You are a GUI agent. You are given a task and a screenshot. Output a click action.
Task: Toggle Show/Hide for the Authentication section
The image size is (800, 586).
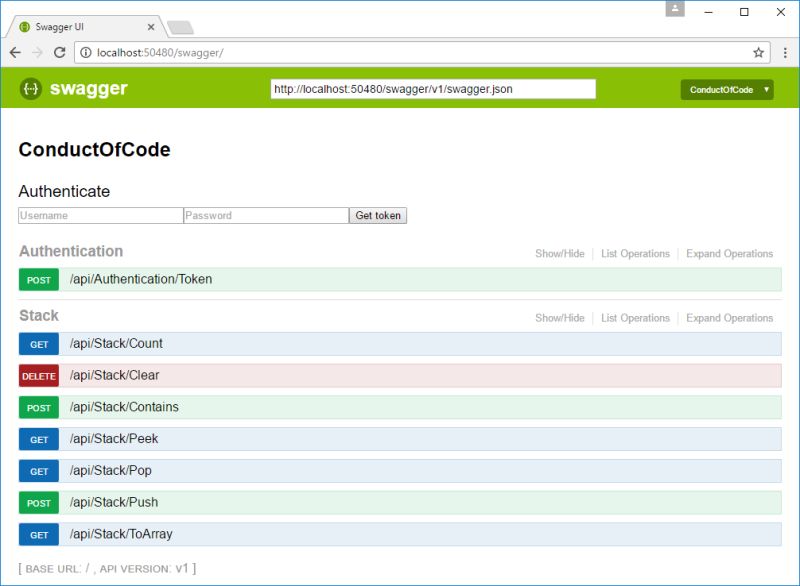click(560, 253)
